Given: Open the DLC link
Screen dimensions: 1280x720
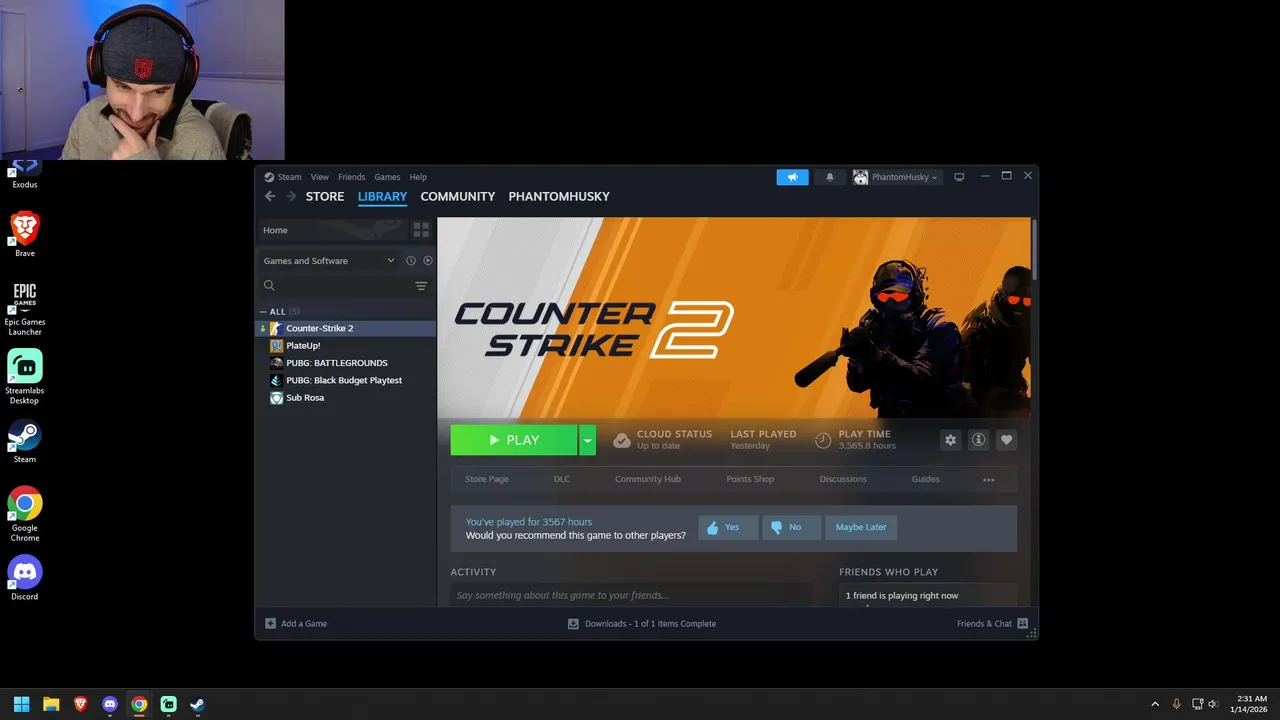Looking at the screenshot, I should click(x=562, y=479).
